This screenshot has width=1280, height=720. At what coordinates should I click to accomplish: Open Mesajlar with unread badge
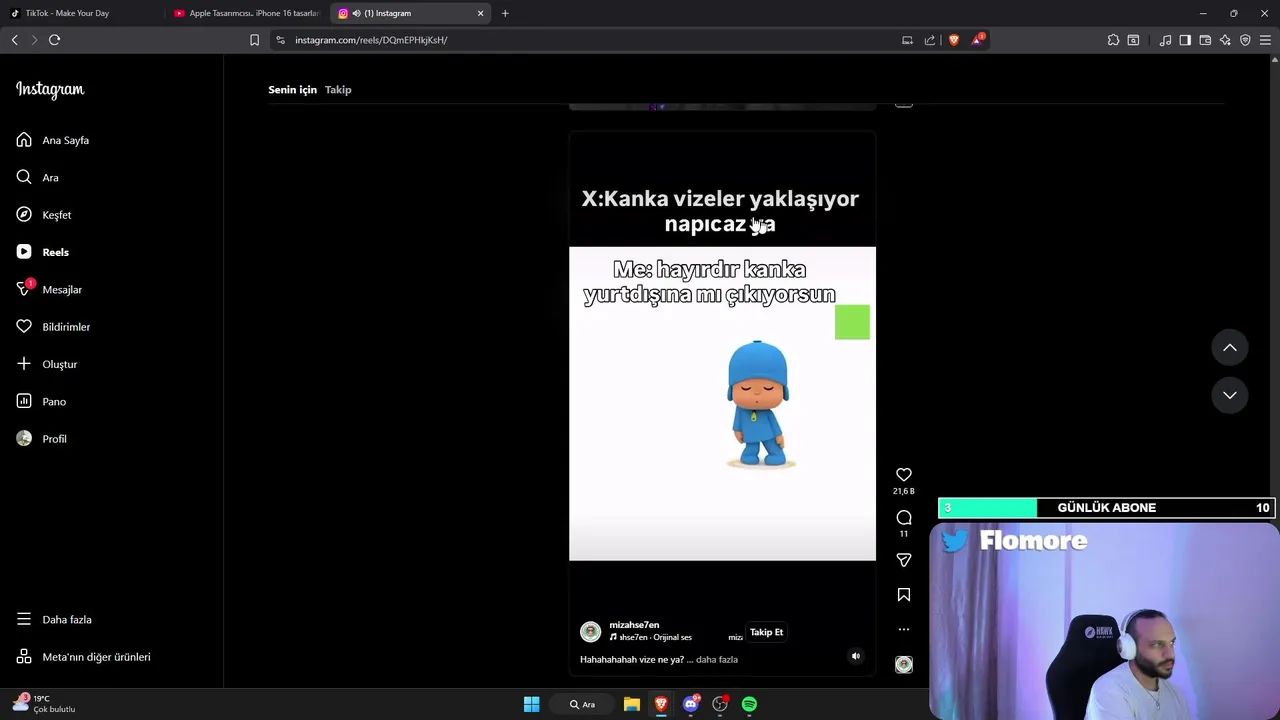(x=49, y=289)
